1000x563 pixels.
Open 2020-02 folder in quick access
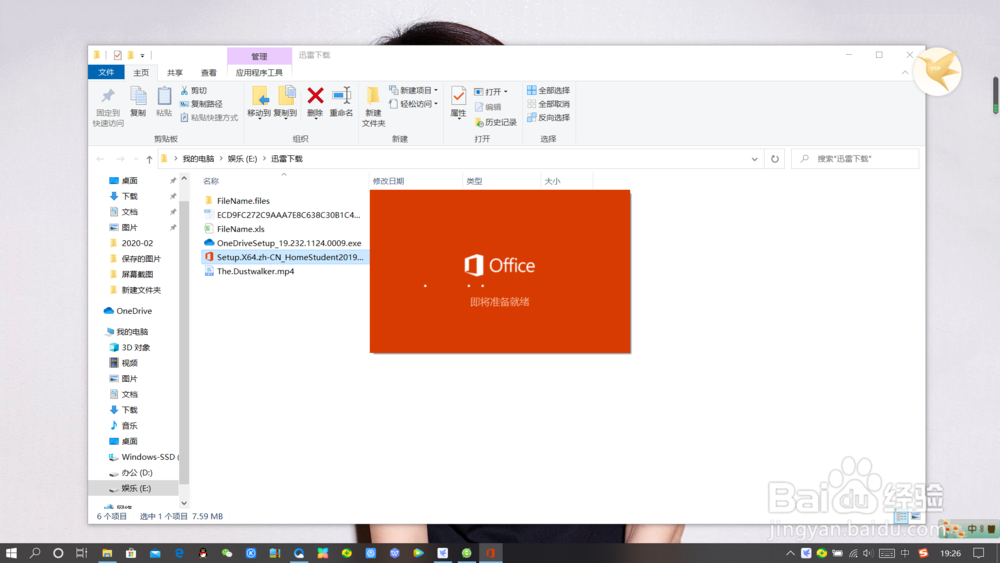(x=131, y=243)
